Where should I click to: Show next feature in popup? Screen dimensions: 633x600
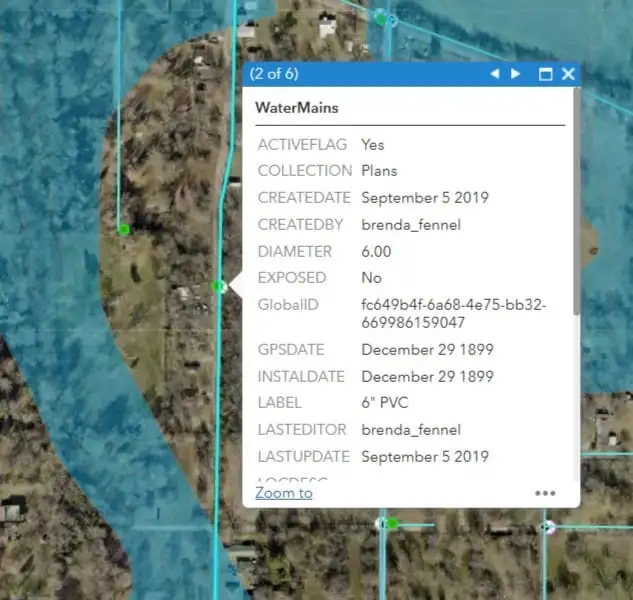516,74
